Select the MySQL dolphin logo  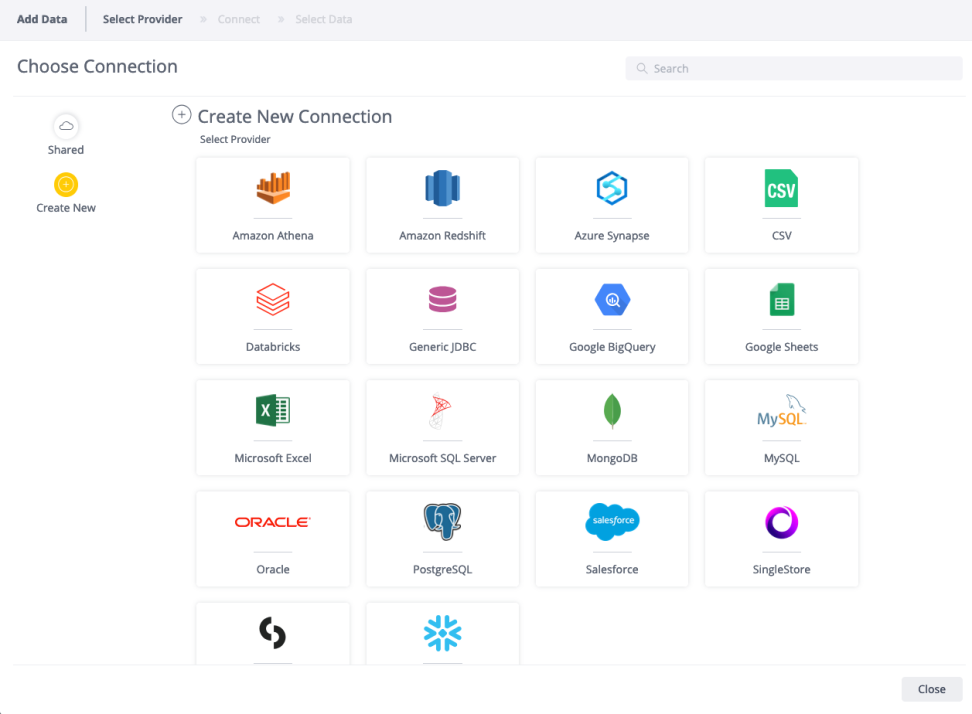pyautogui.click(x=781, y=410)
